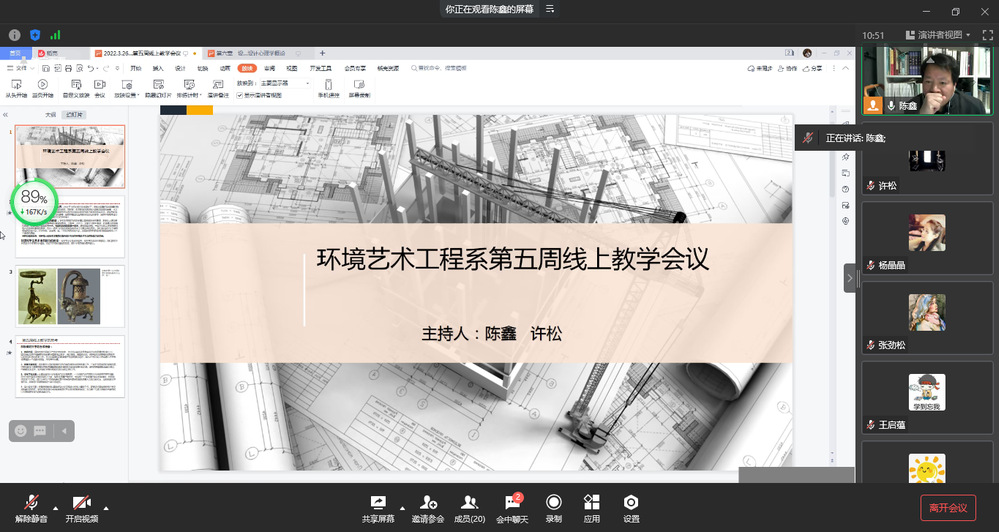The height and width of the screenshot is (532, 999).
Task: Check the green network signal indicator
Action: click(x=55, y=35)
